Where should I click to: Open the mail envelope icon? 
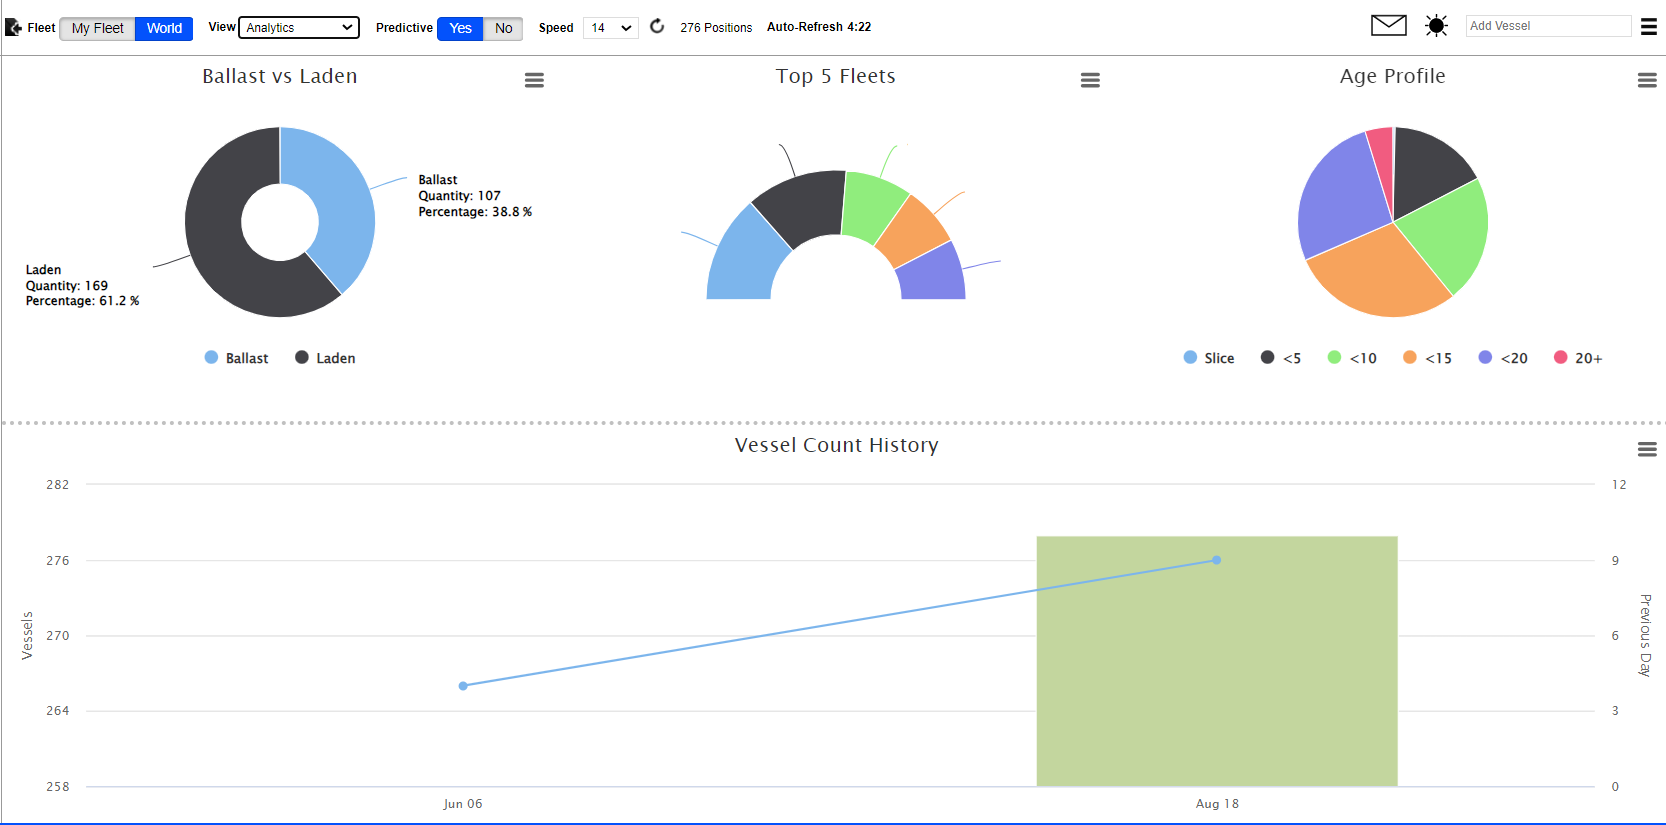pyautogui.click(x=1388, y=26)
